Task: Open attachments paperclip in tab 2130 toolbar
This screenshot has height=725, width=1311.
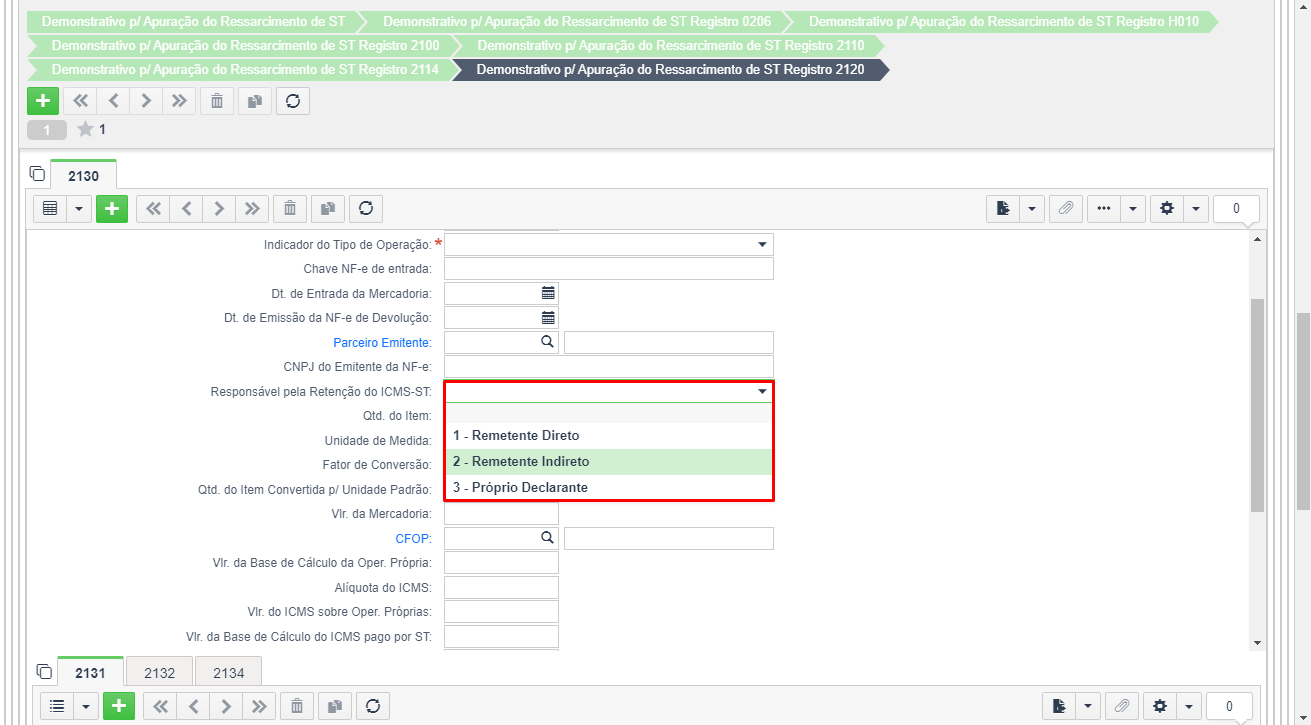Action: pyautogui.click(x=1066, y=208)
